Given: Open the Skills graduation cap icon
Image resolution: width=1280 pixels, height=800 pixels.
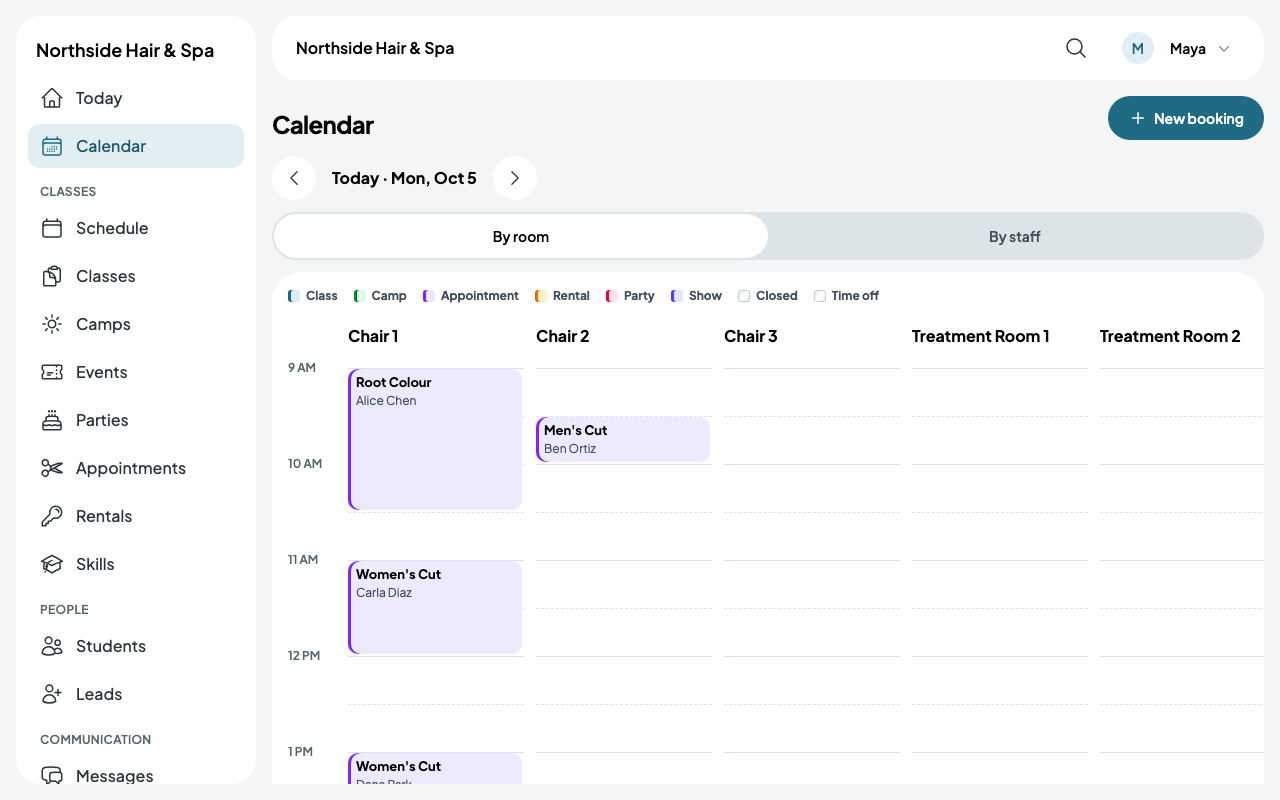Looking at the screenshot, I should [52, 564].
